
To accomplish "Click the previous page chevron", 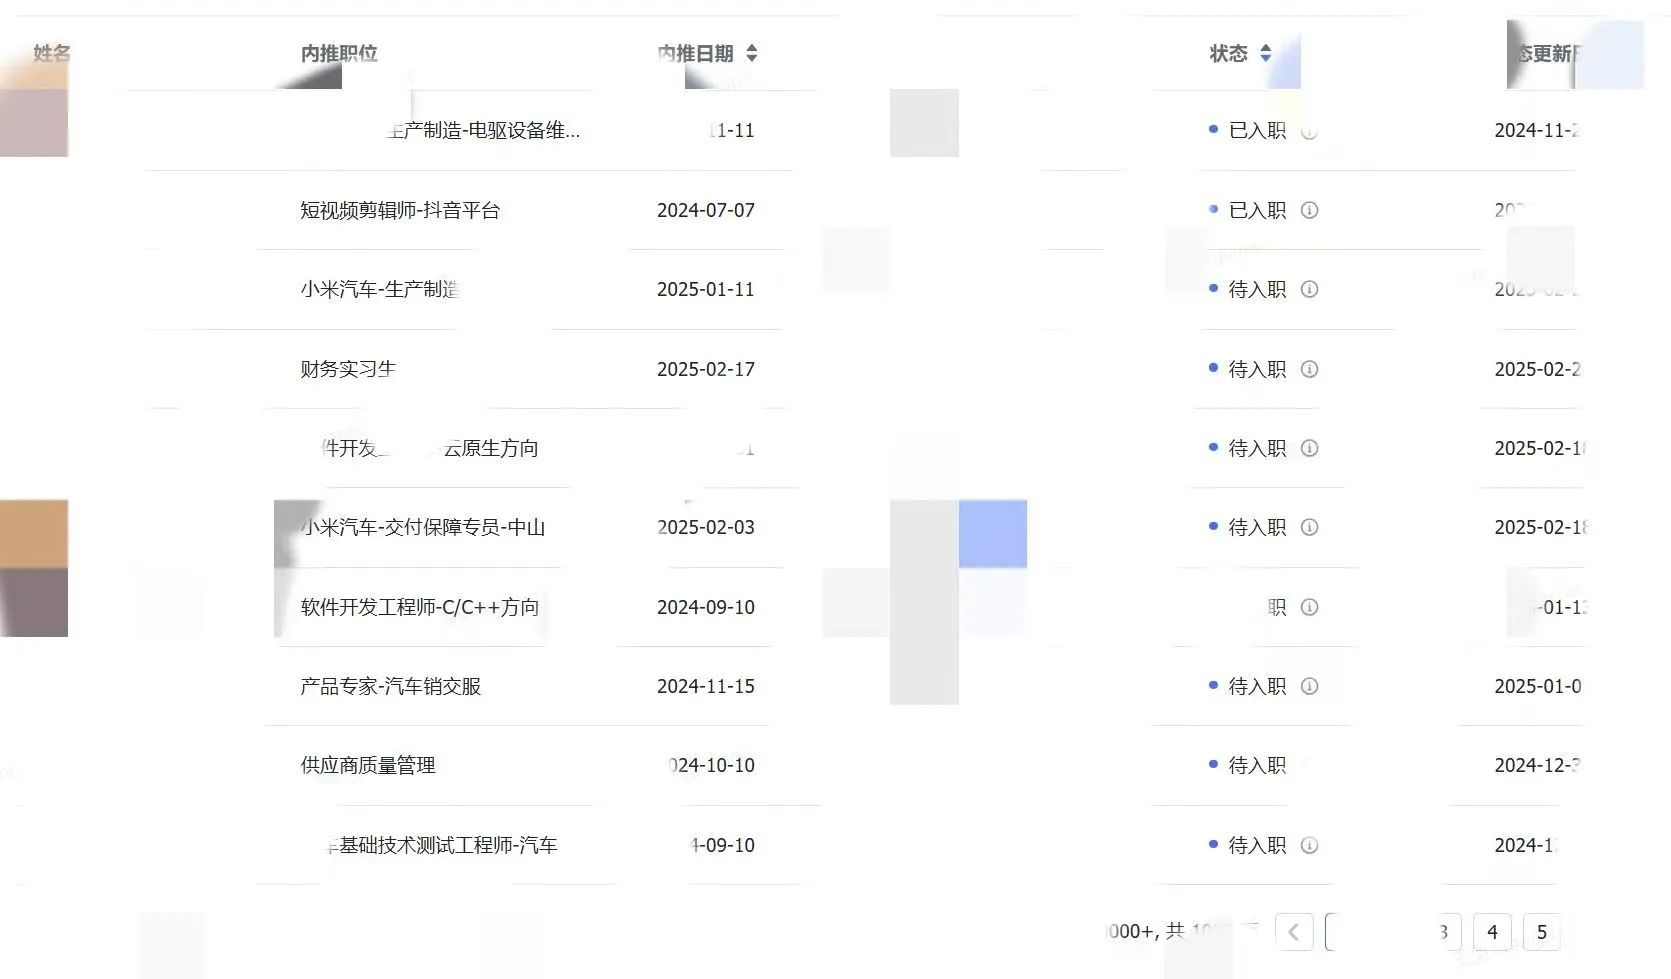I will point(1295,931).
